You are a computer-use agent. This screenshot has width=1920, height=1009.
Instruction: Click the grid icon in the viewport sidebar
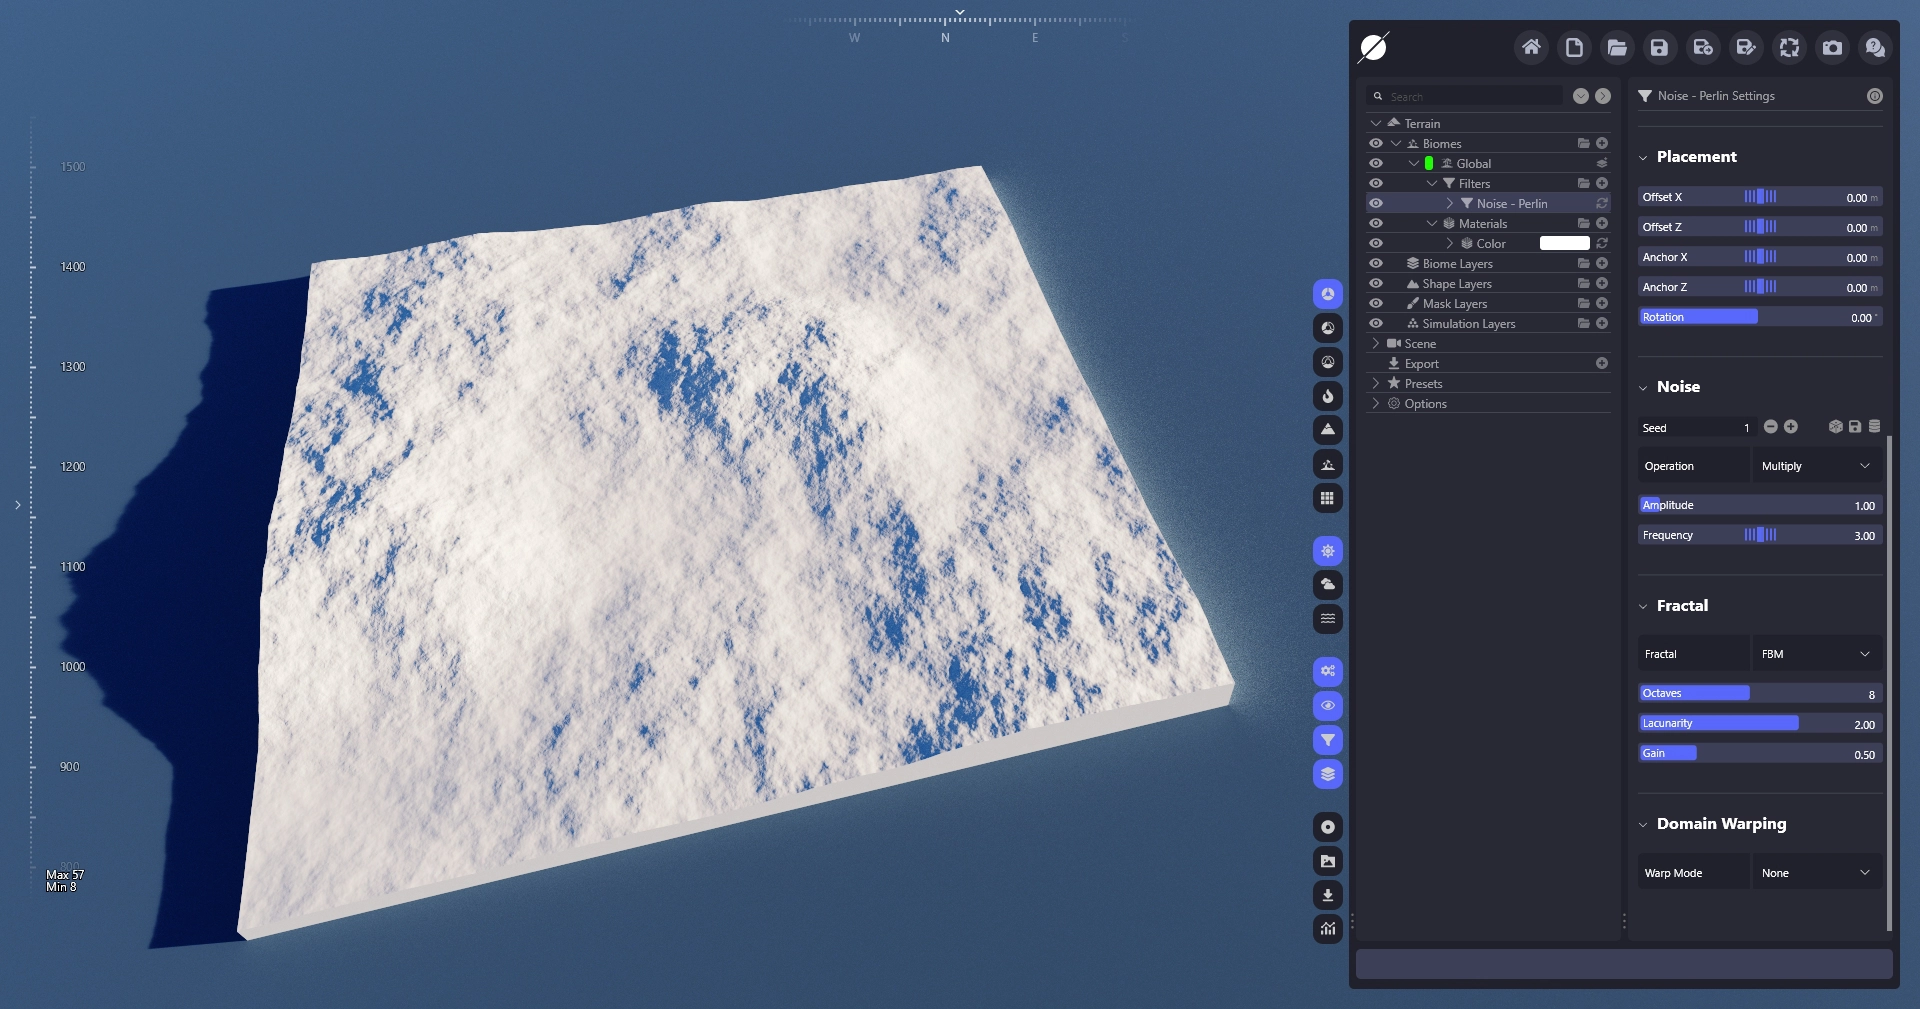point(1327,498)
